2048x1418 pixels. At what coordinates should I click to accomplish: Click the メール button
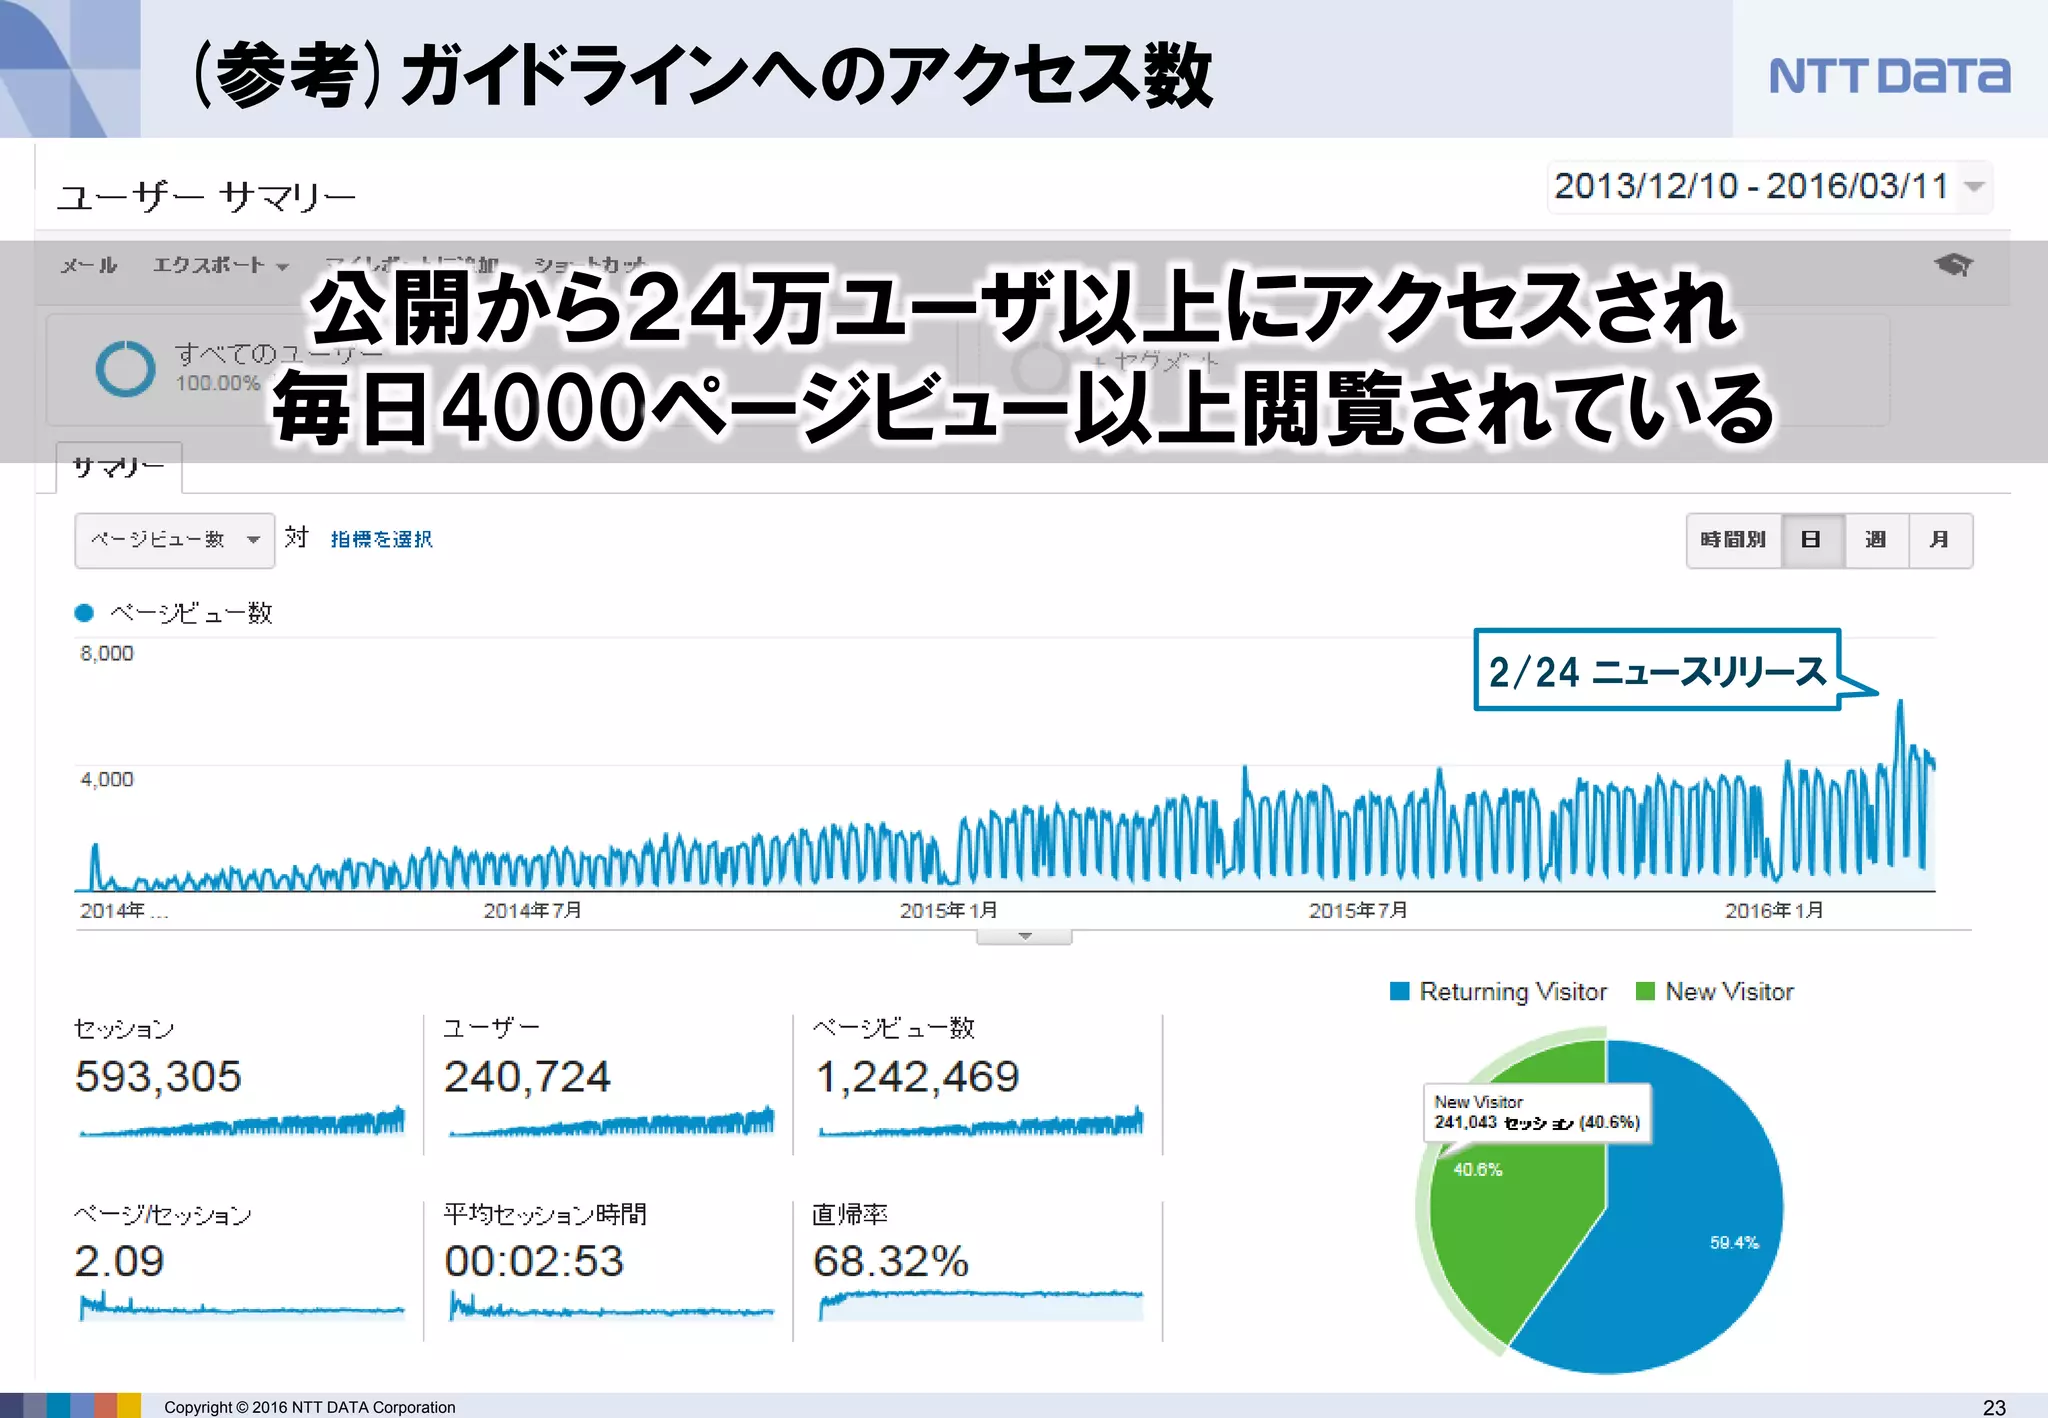coord(89,265)
